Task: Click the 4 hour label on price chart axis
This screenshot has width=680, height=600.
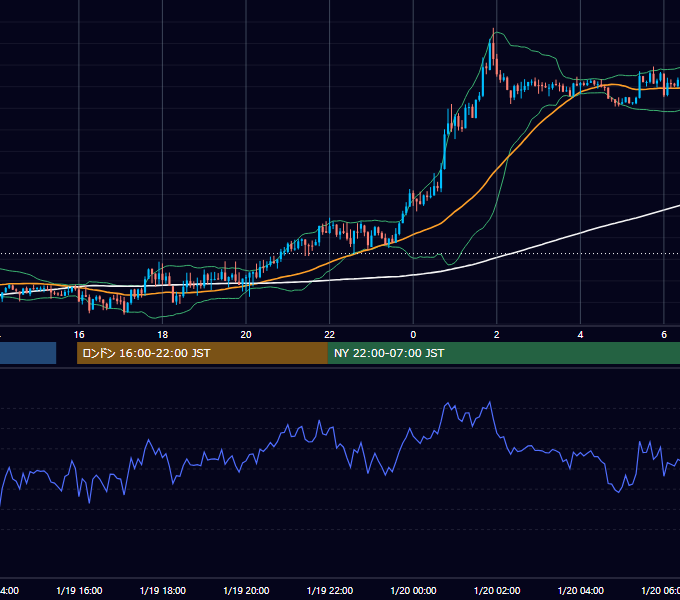Action: click(x=580, y=335)
